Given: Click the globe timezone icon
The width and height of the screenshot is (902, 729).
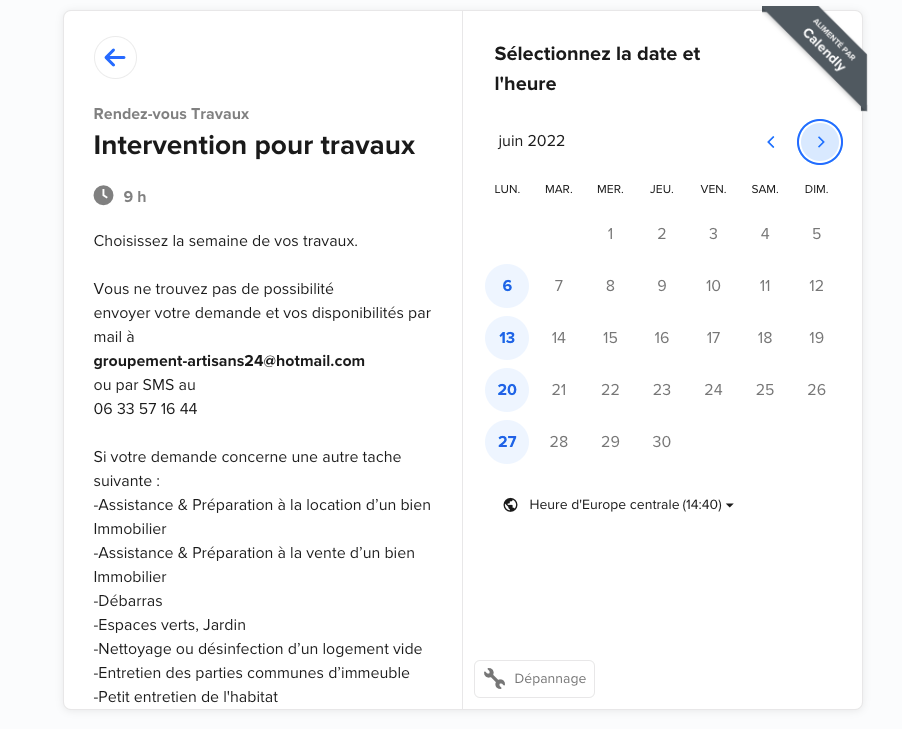Looking at the screenshot, I should [x=511, y=505].
